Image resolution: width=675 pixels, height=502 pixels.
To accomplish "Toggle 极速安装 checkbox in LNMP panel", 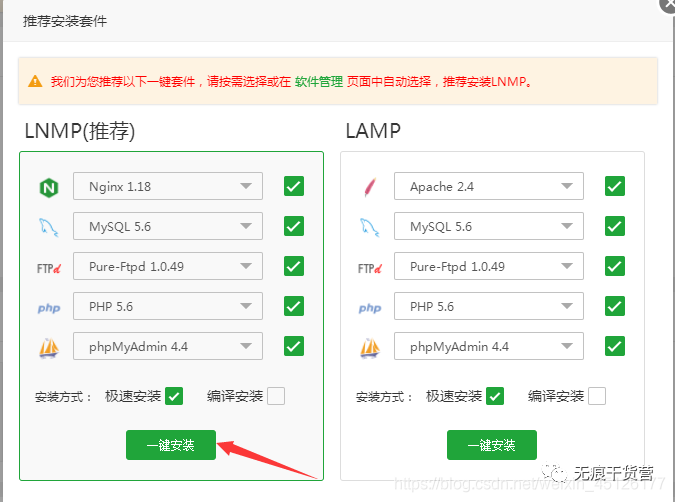I will (174, 396).
